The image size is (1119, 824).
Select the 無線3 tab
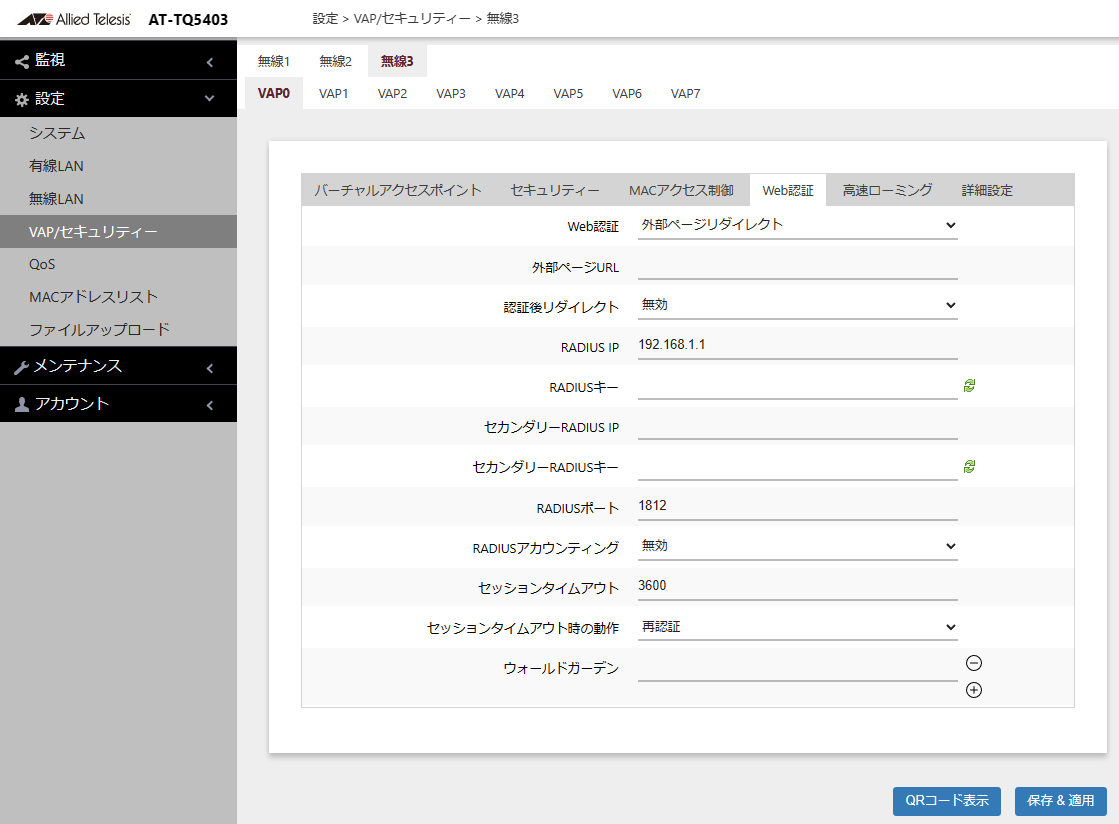pos(397,61)
